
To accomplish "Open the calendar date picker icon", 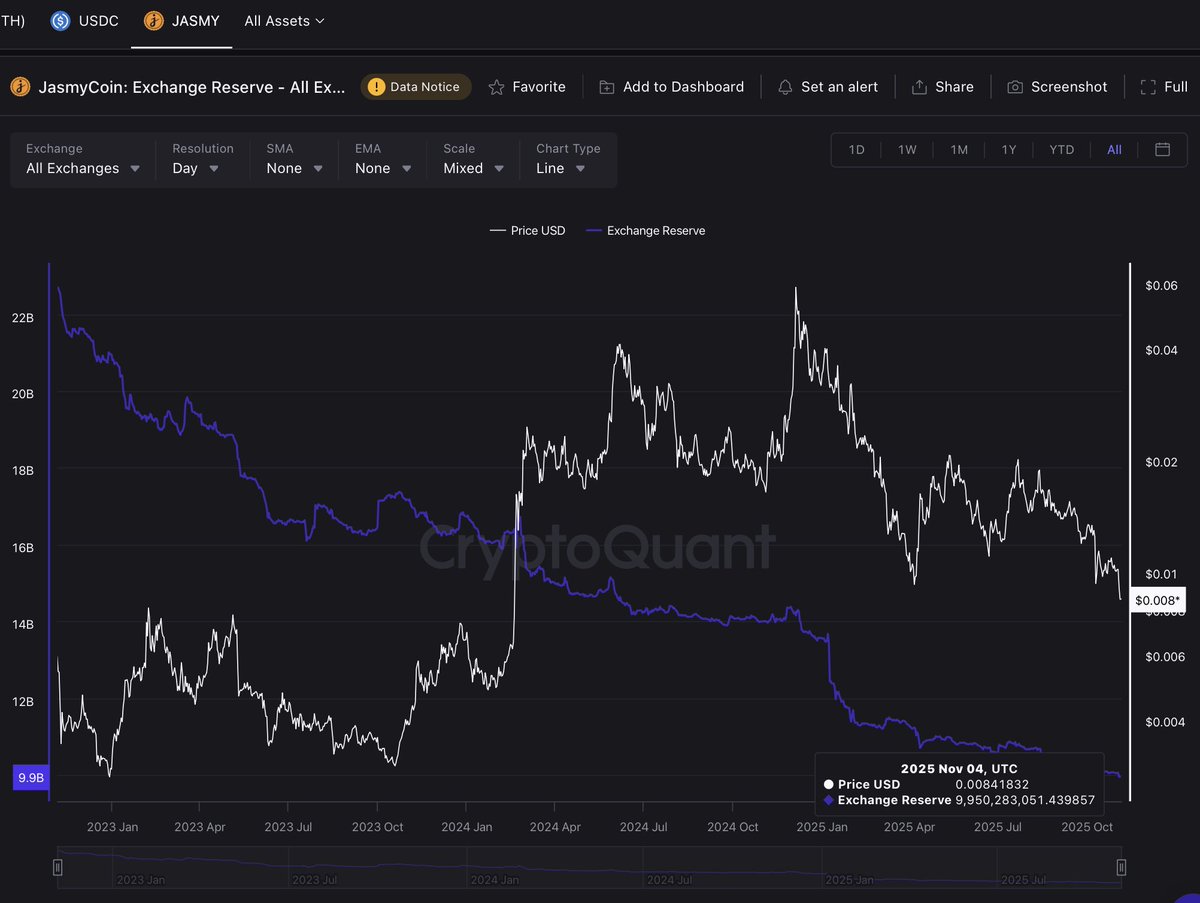I will pos(1162,150).
